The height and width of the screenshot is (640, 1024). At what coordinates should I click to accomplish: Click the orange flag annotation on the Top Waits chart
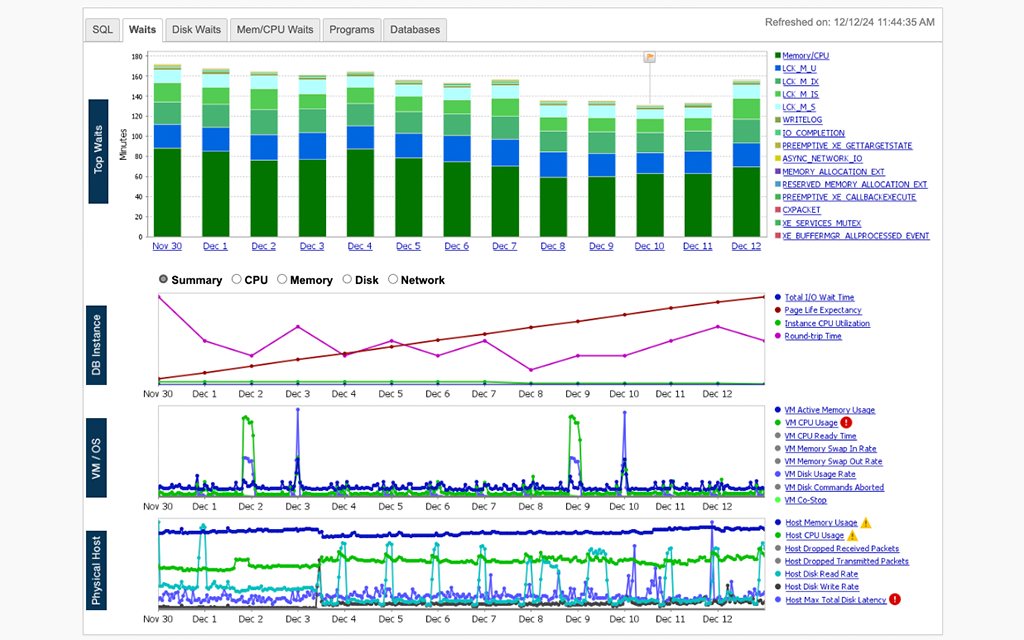pyautogui.click(x=650, y=57)
